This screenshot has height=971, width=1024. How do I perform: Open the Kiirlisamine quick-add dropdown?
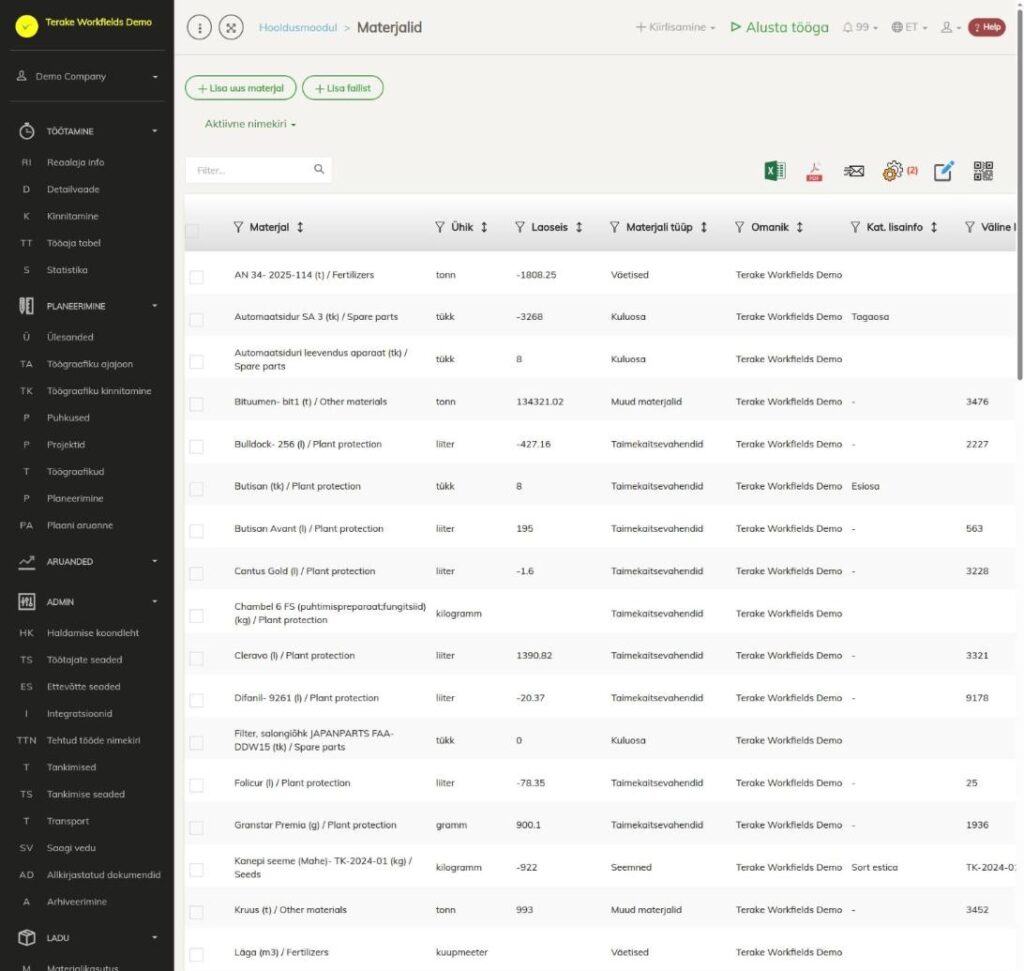[x=675, y=27]
